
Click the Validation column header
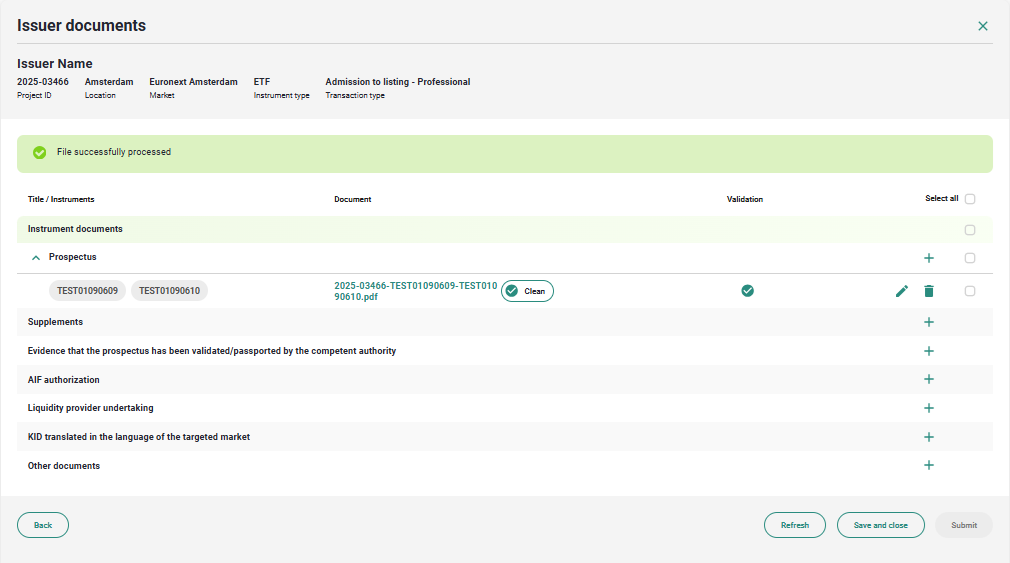[745, 200]
